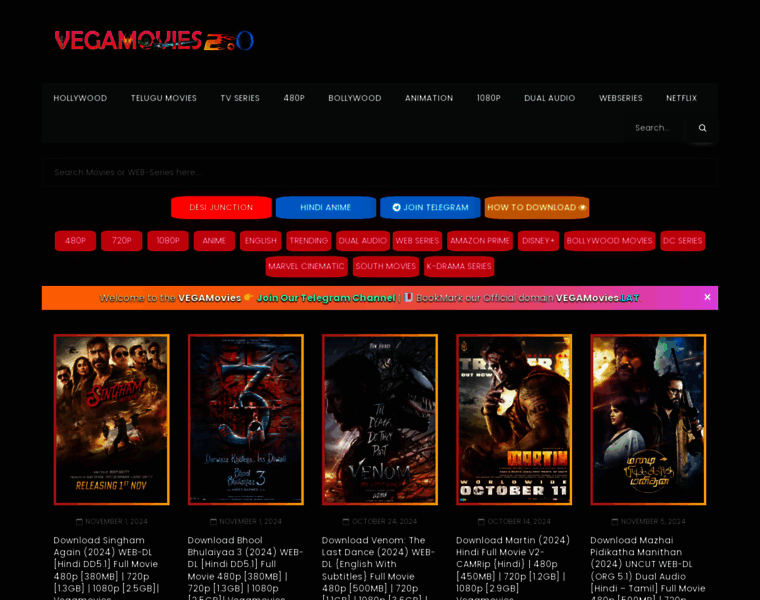Open the Download Singham Again title link

(x=108, y=568)
